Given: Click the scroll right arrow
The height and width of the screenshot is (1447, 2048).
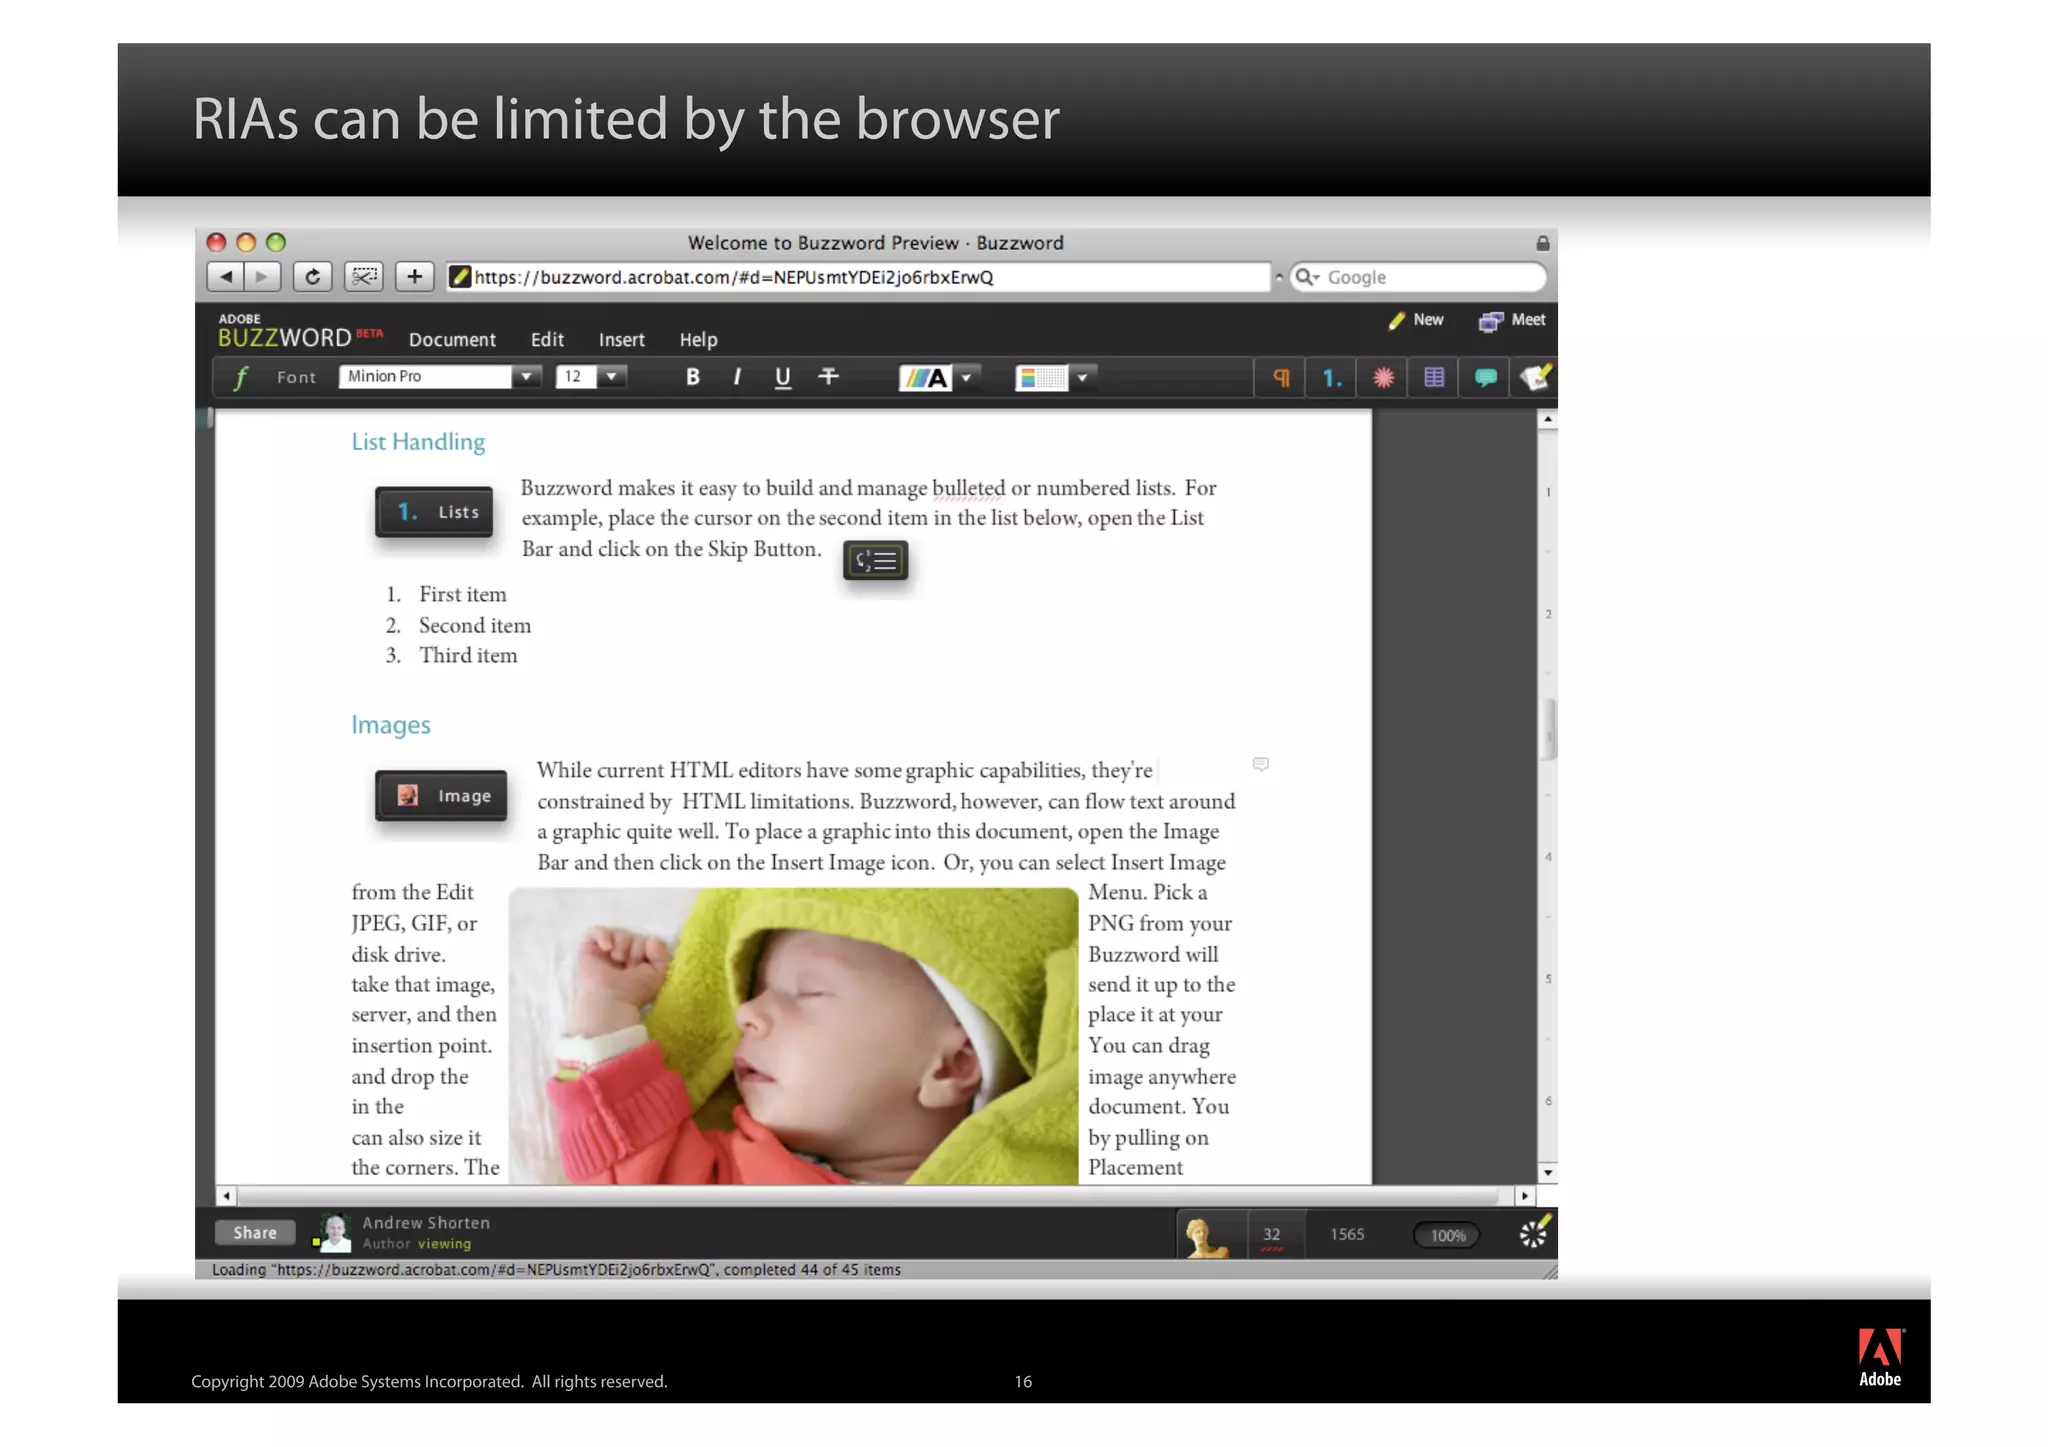Looking at the screenshot, I should coord(1524,1196).
